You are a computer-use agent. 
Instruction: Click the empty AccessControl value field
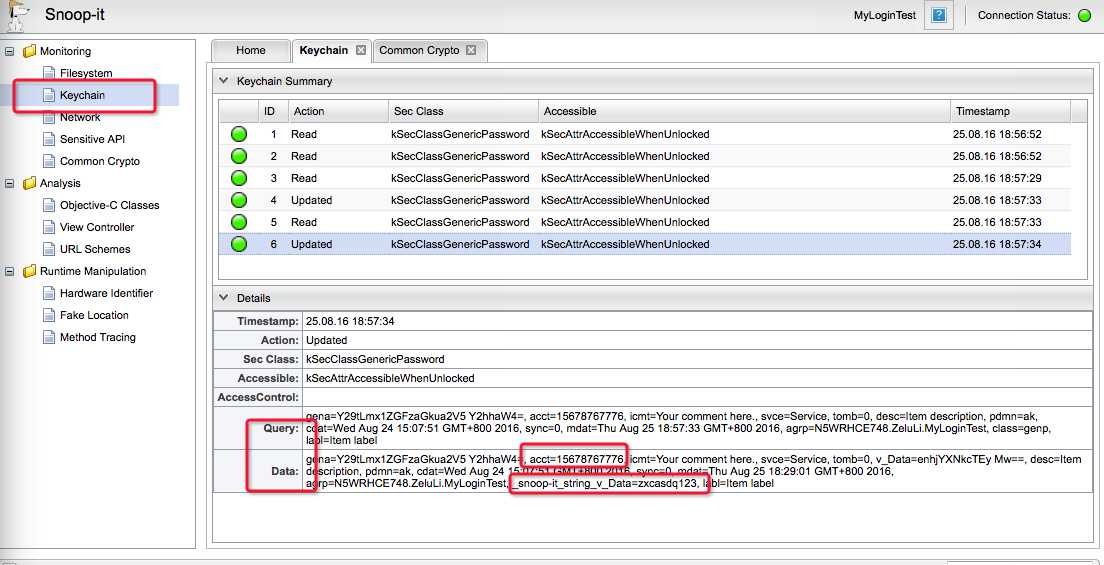pos(697,397)
